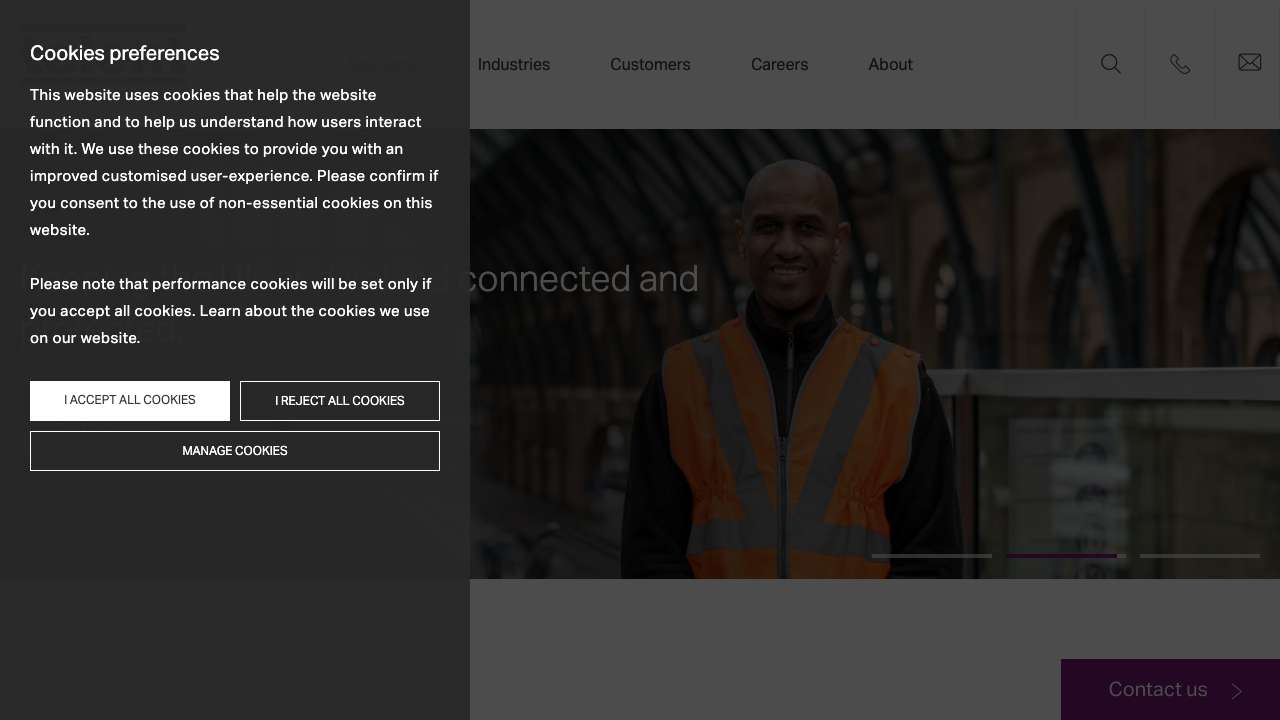Jump to the first carousel slide indicator

[931, 556]
